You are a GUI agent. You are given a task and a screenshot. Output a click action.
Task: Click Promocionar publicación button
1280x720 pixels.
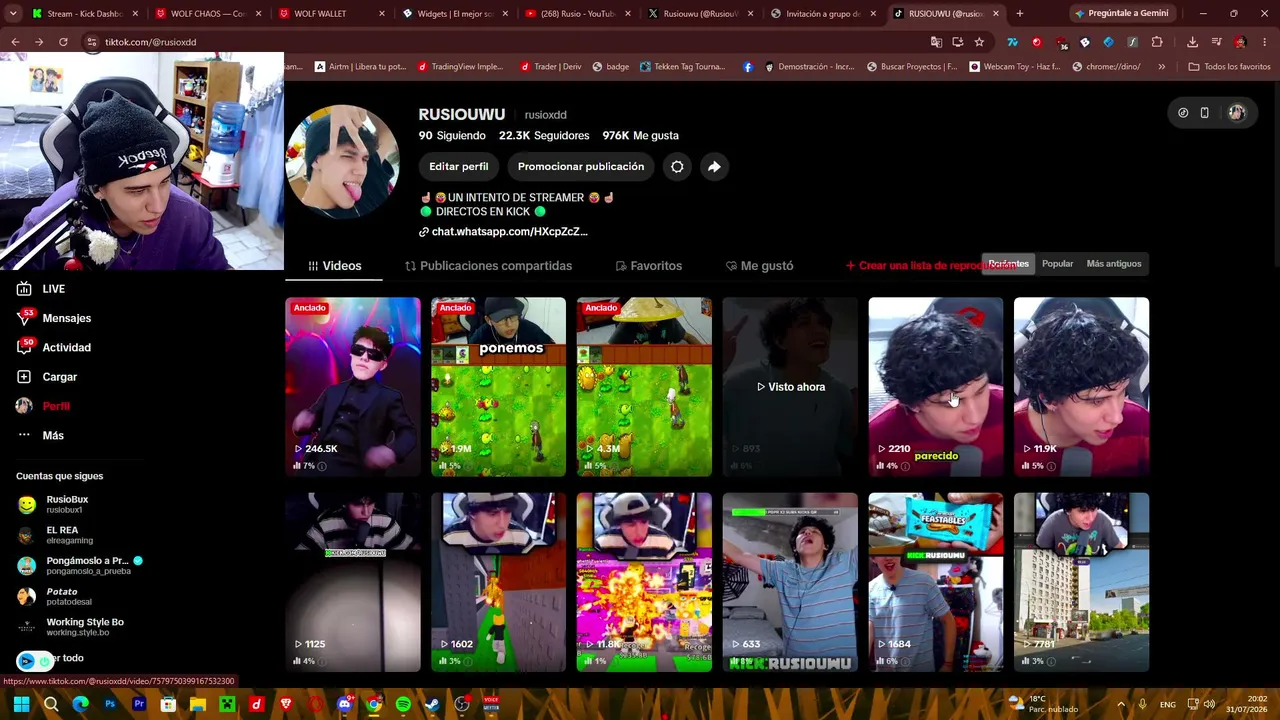point(581,167)
